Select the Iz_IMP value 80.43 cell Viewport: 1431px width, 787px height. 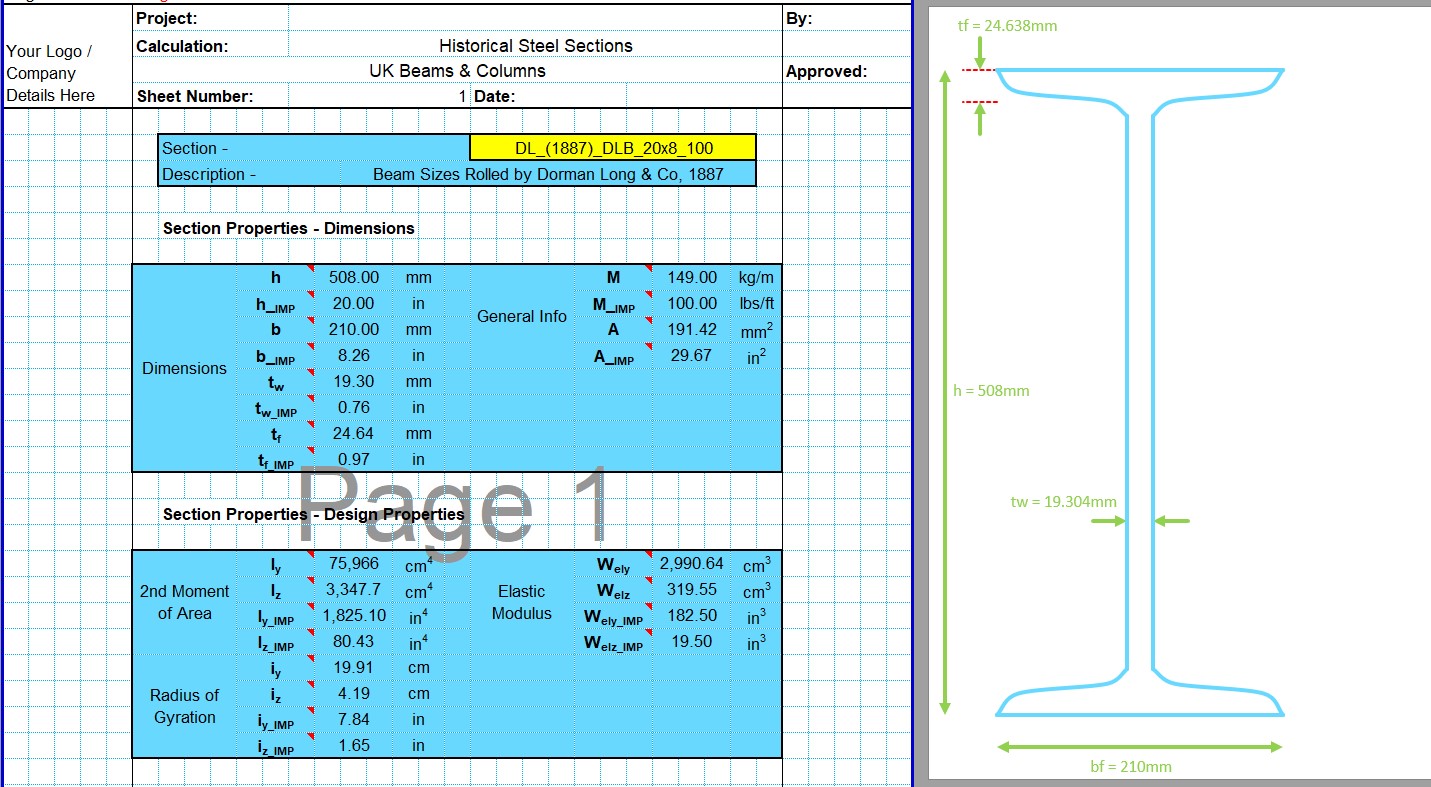[354, 641]
